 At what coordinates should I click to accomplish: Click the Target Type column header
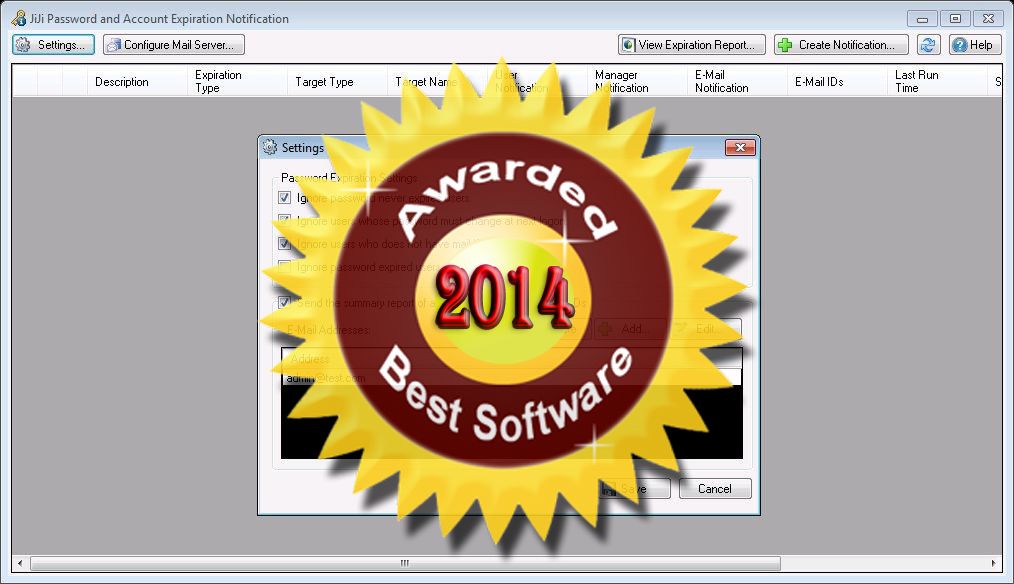click(338, 81)
